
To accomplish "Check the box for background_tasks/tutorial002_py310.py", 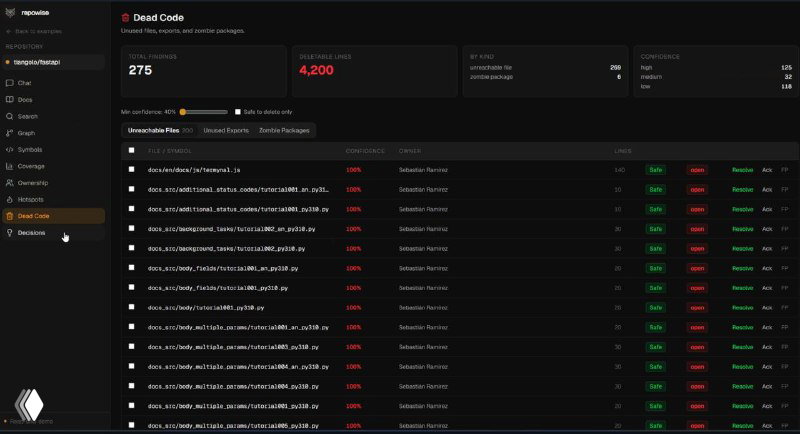I will coord(132,248).
